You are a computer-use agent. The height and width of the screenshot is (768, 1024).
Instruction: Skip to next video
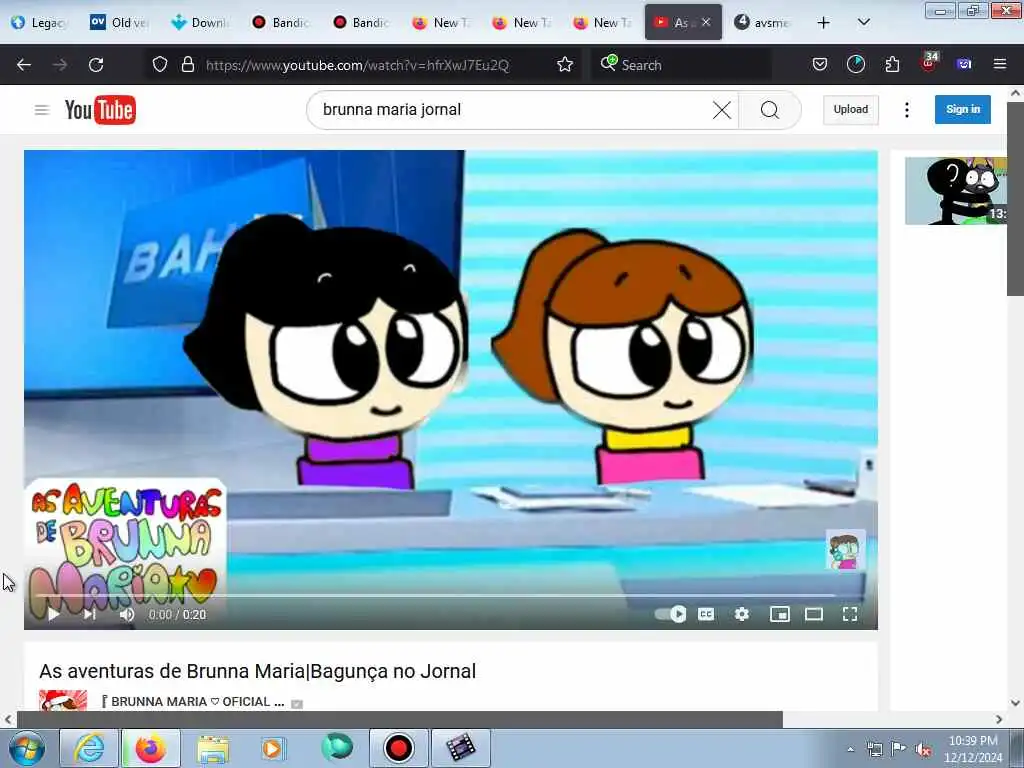[90, 614]
